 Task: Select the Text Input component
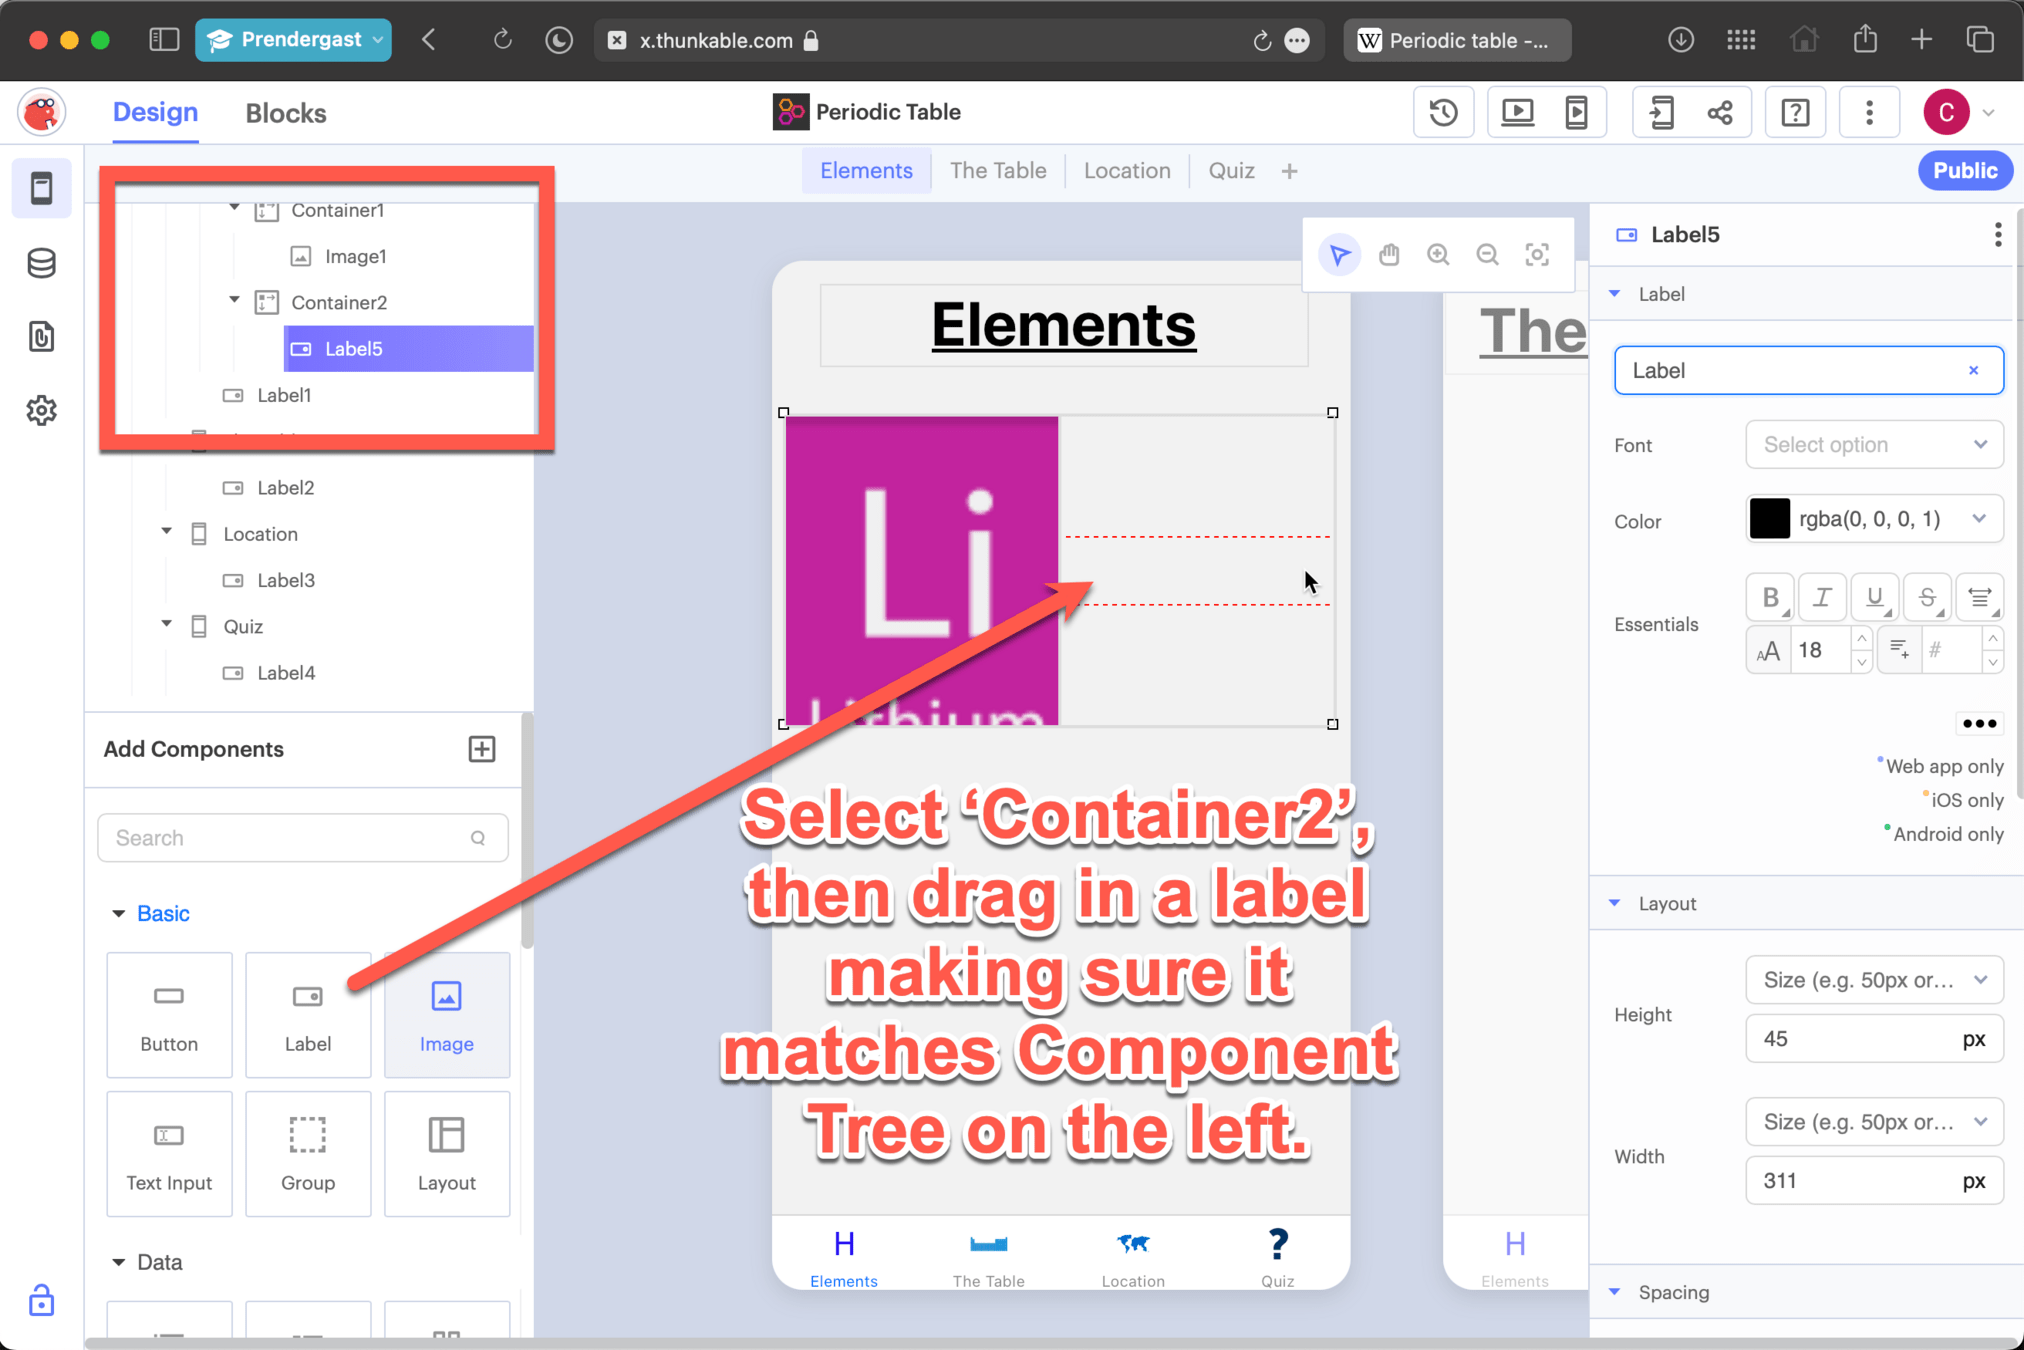[x=169, y=1154]
